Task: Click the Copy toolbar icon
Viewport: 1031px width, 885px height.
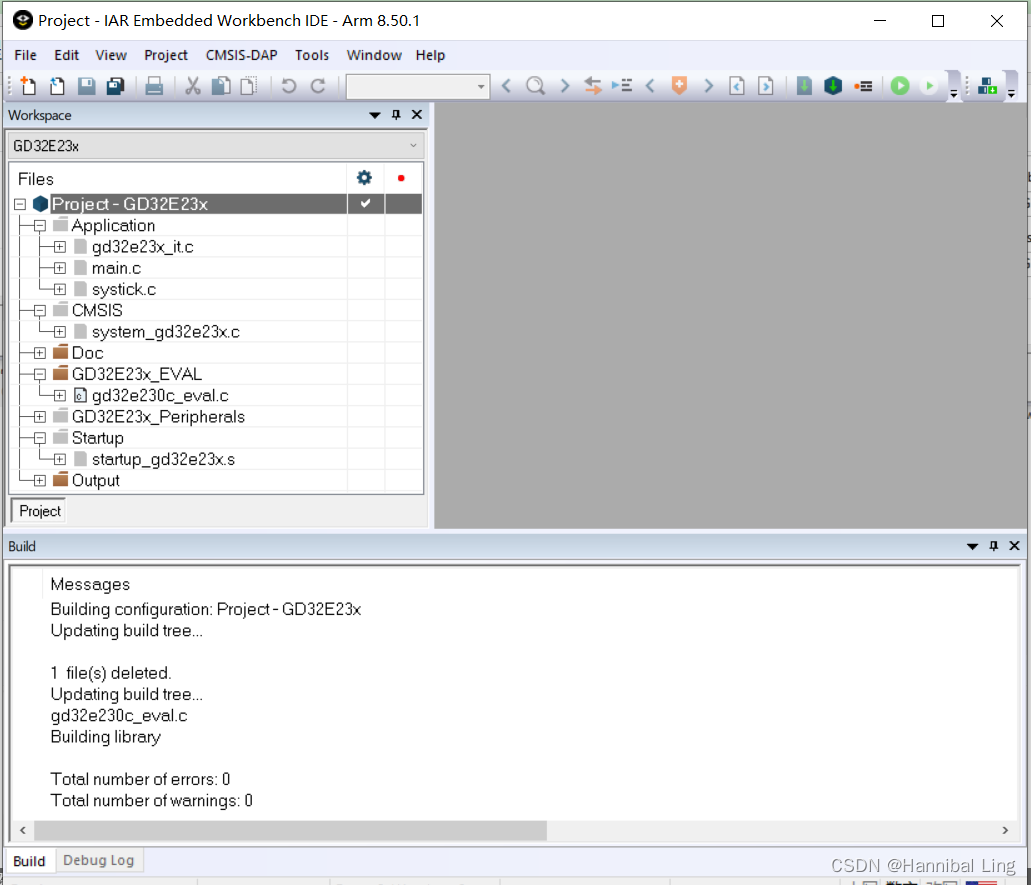Action: coord(221,86)
